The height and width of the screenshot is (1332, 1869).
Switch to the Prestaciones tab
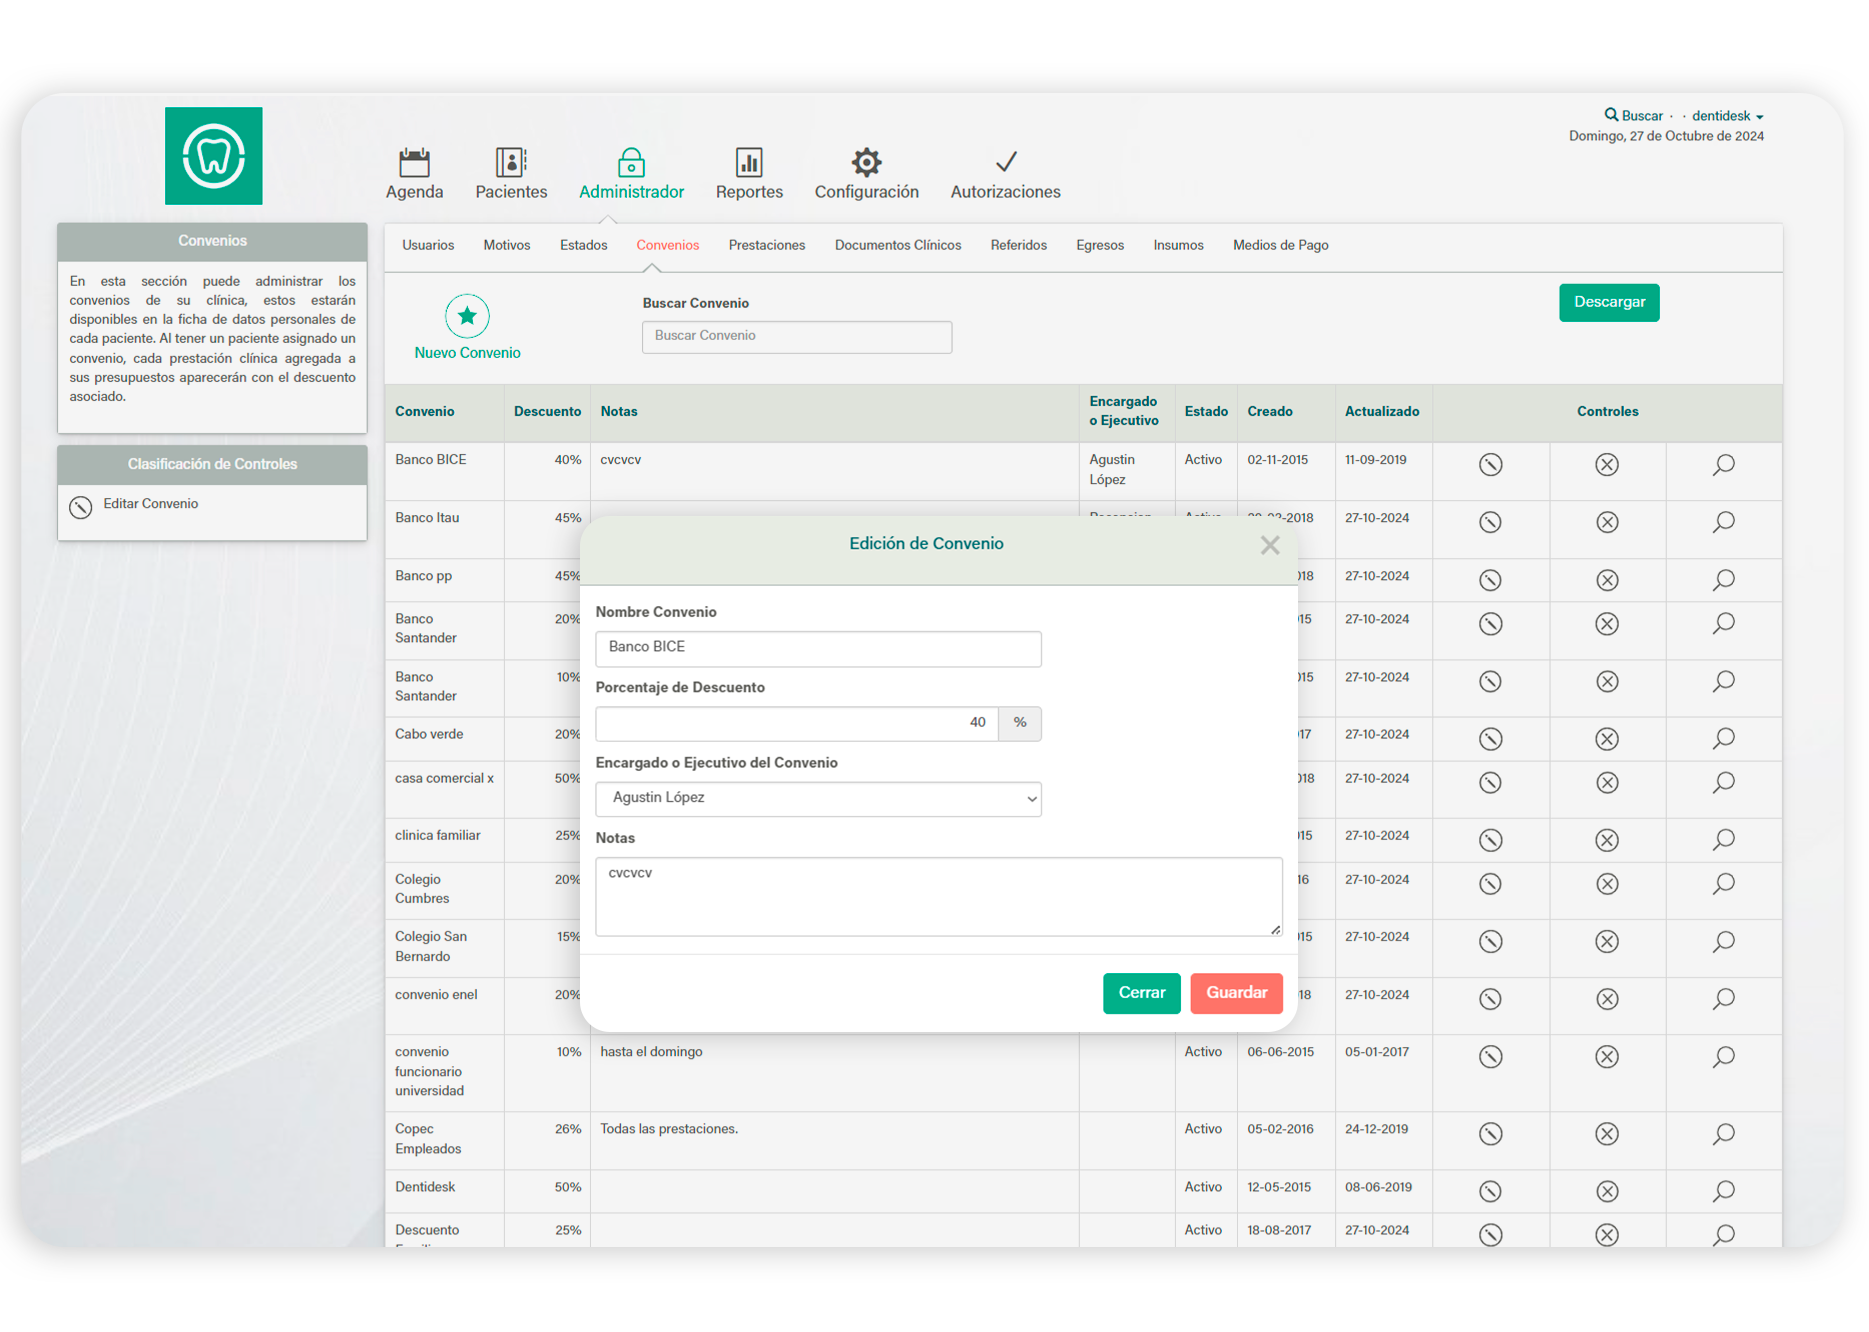[766, 245]
